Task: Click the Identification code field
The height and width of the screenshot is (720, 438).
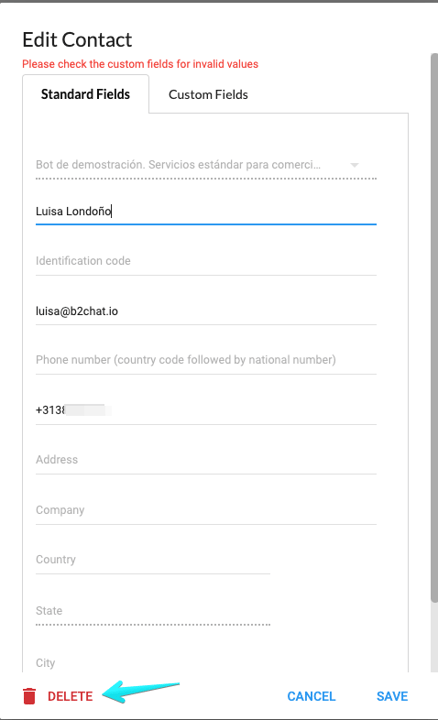Action: pos(206,261)
